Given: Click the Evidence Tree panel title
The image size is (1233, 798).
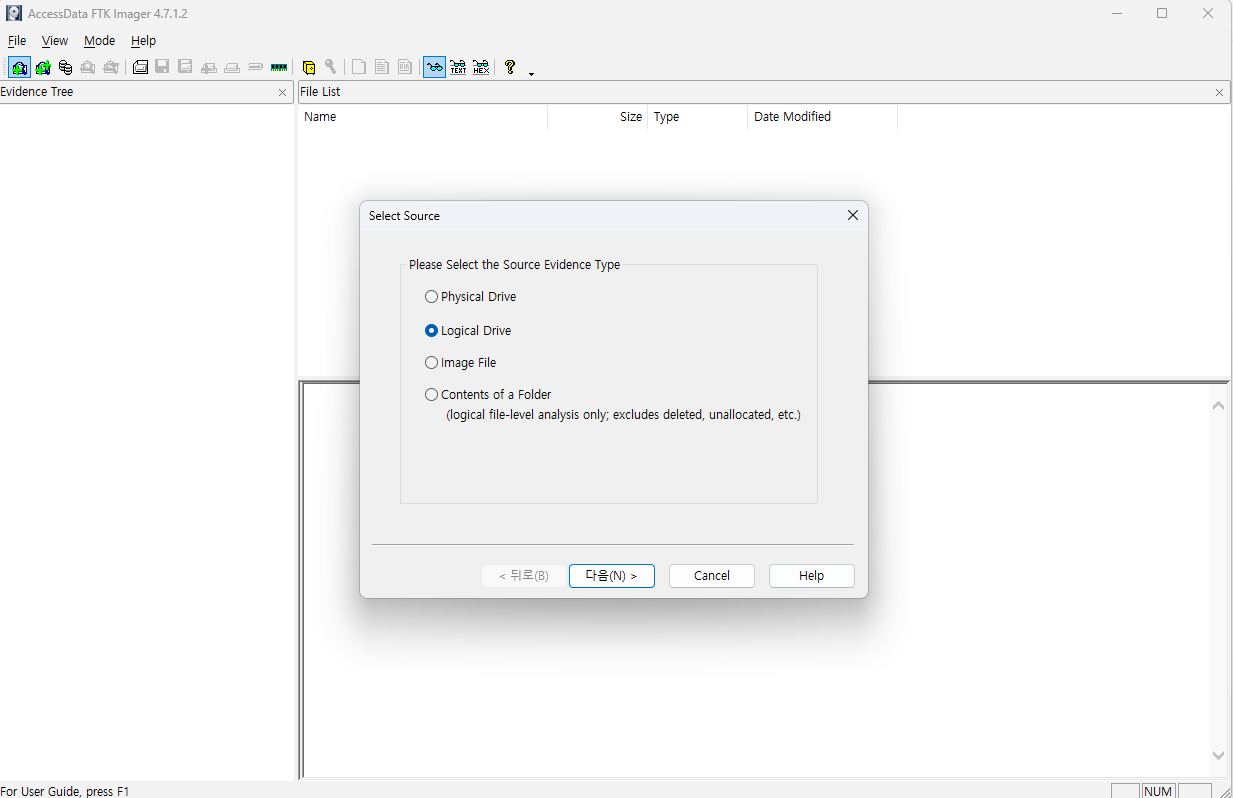Looking at the screenshot, I should (37, 92).
